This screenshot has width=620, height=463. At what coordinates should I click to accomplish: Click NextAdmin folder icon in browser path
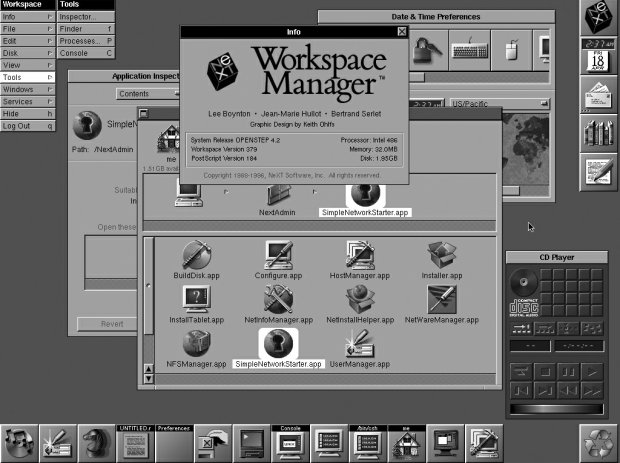coord(278,195)
